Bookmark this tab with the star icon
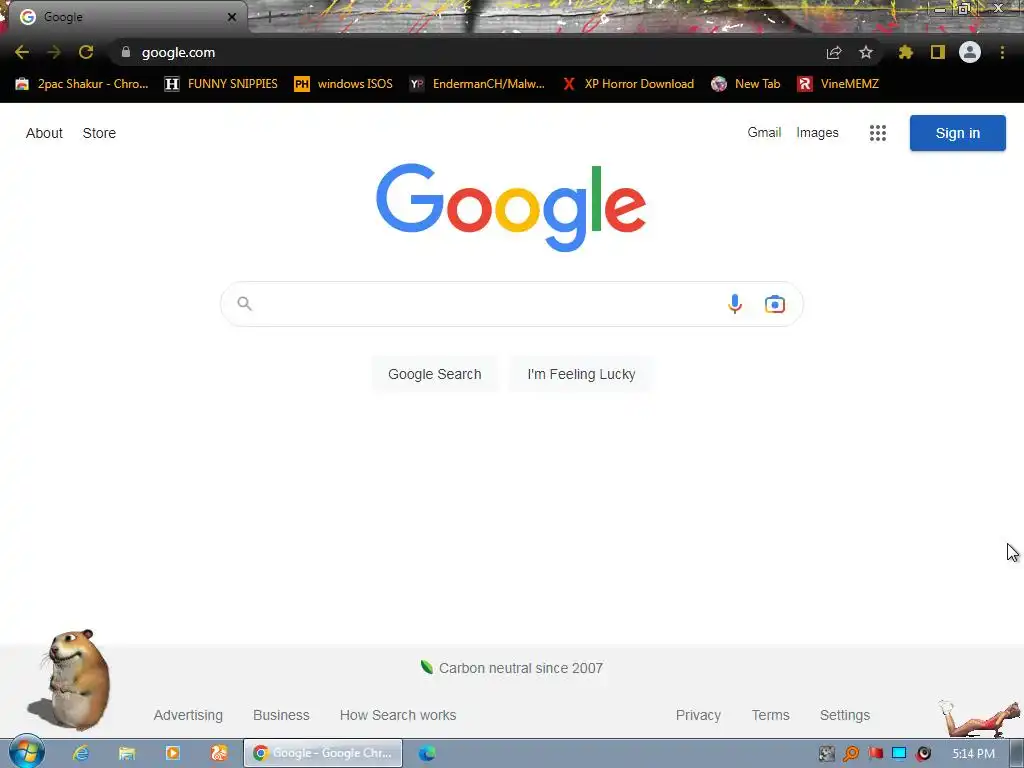This screenshot has width=1024, height=768. click(x=866, y=52)
